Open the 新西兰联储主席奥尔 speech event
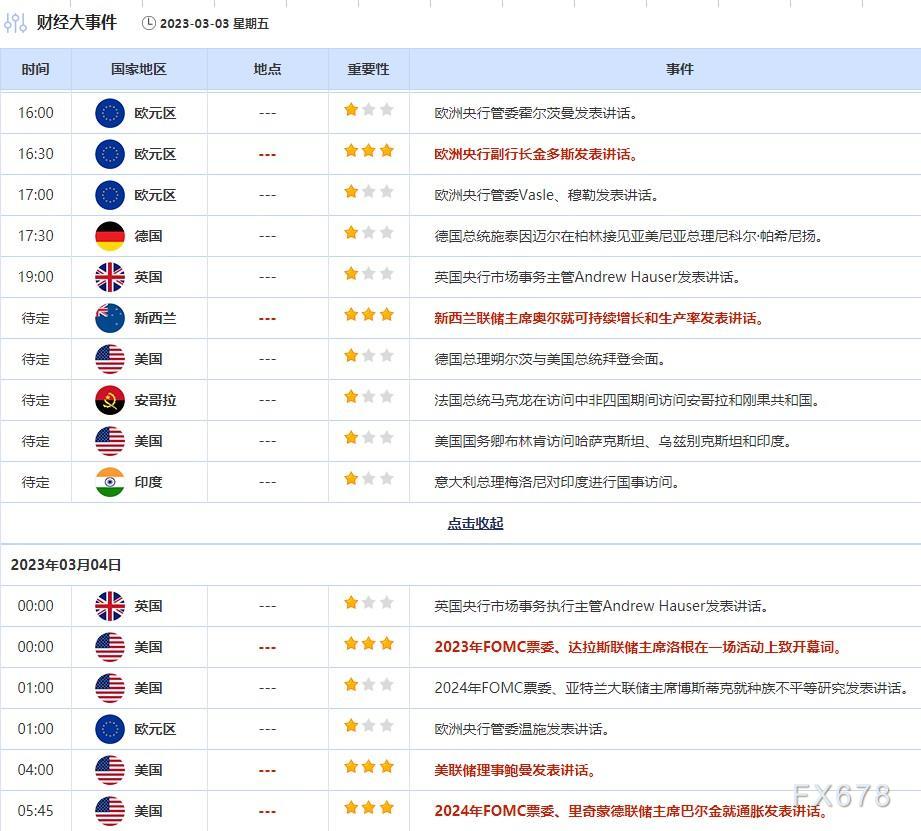This screenshot has width=921, height=831. pyautogui.click(x=600, y=318)
